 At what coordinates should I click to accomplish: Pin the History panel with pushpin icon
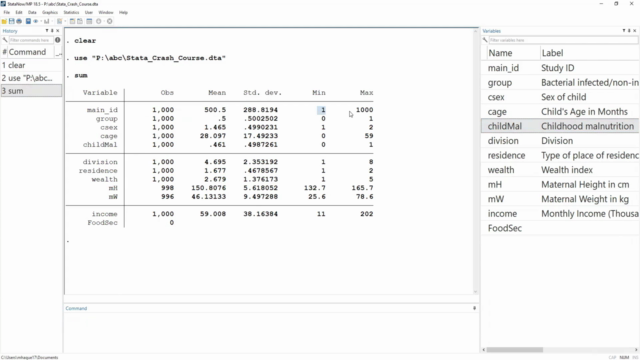point(52,31)
